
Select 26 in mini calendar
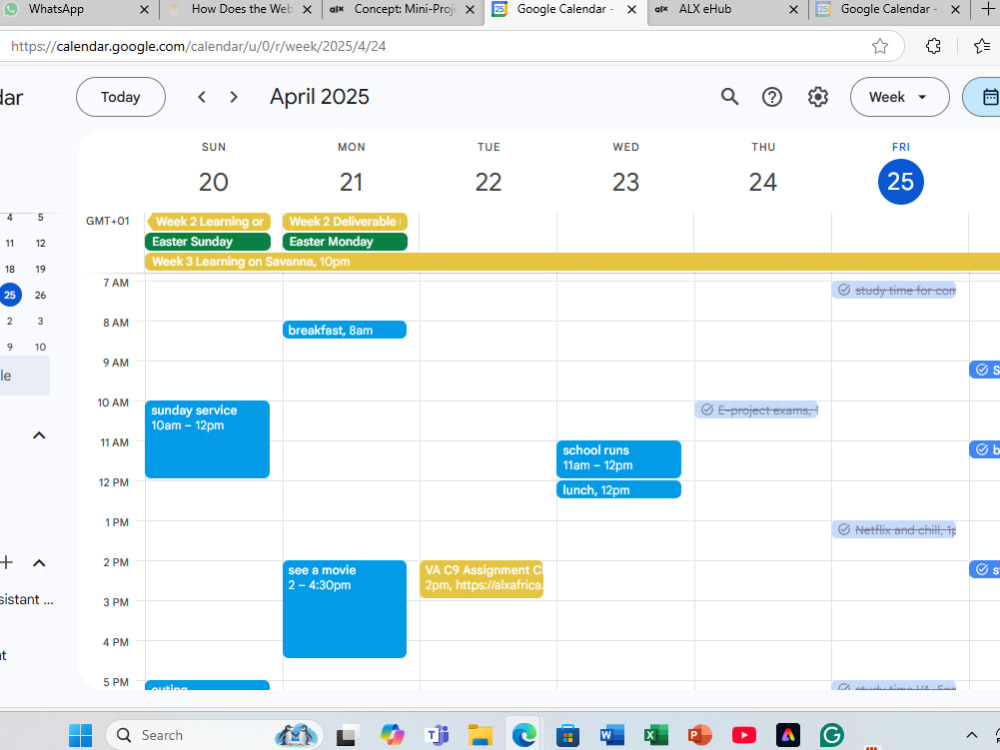point(40,295)
